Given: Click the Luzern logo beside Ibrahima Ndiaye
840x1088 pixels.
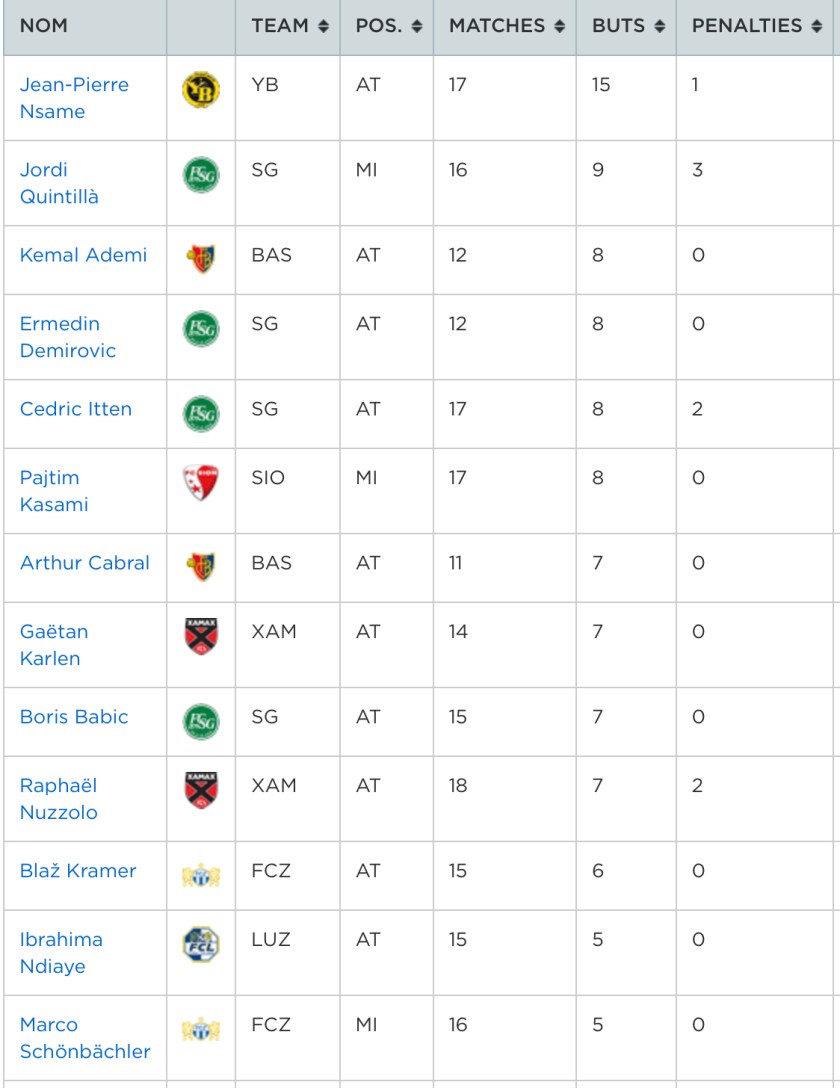Looking at the screenshot, I should (201, 946).
